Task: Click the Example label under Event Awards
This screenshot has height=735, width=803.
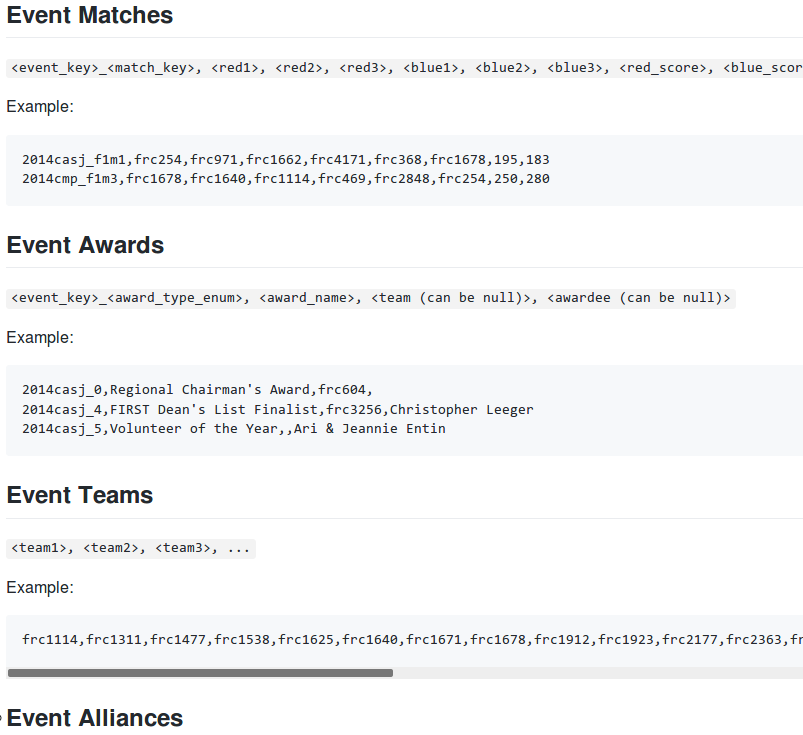Action: [x=40, y=337]
